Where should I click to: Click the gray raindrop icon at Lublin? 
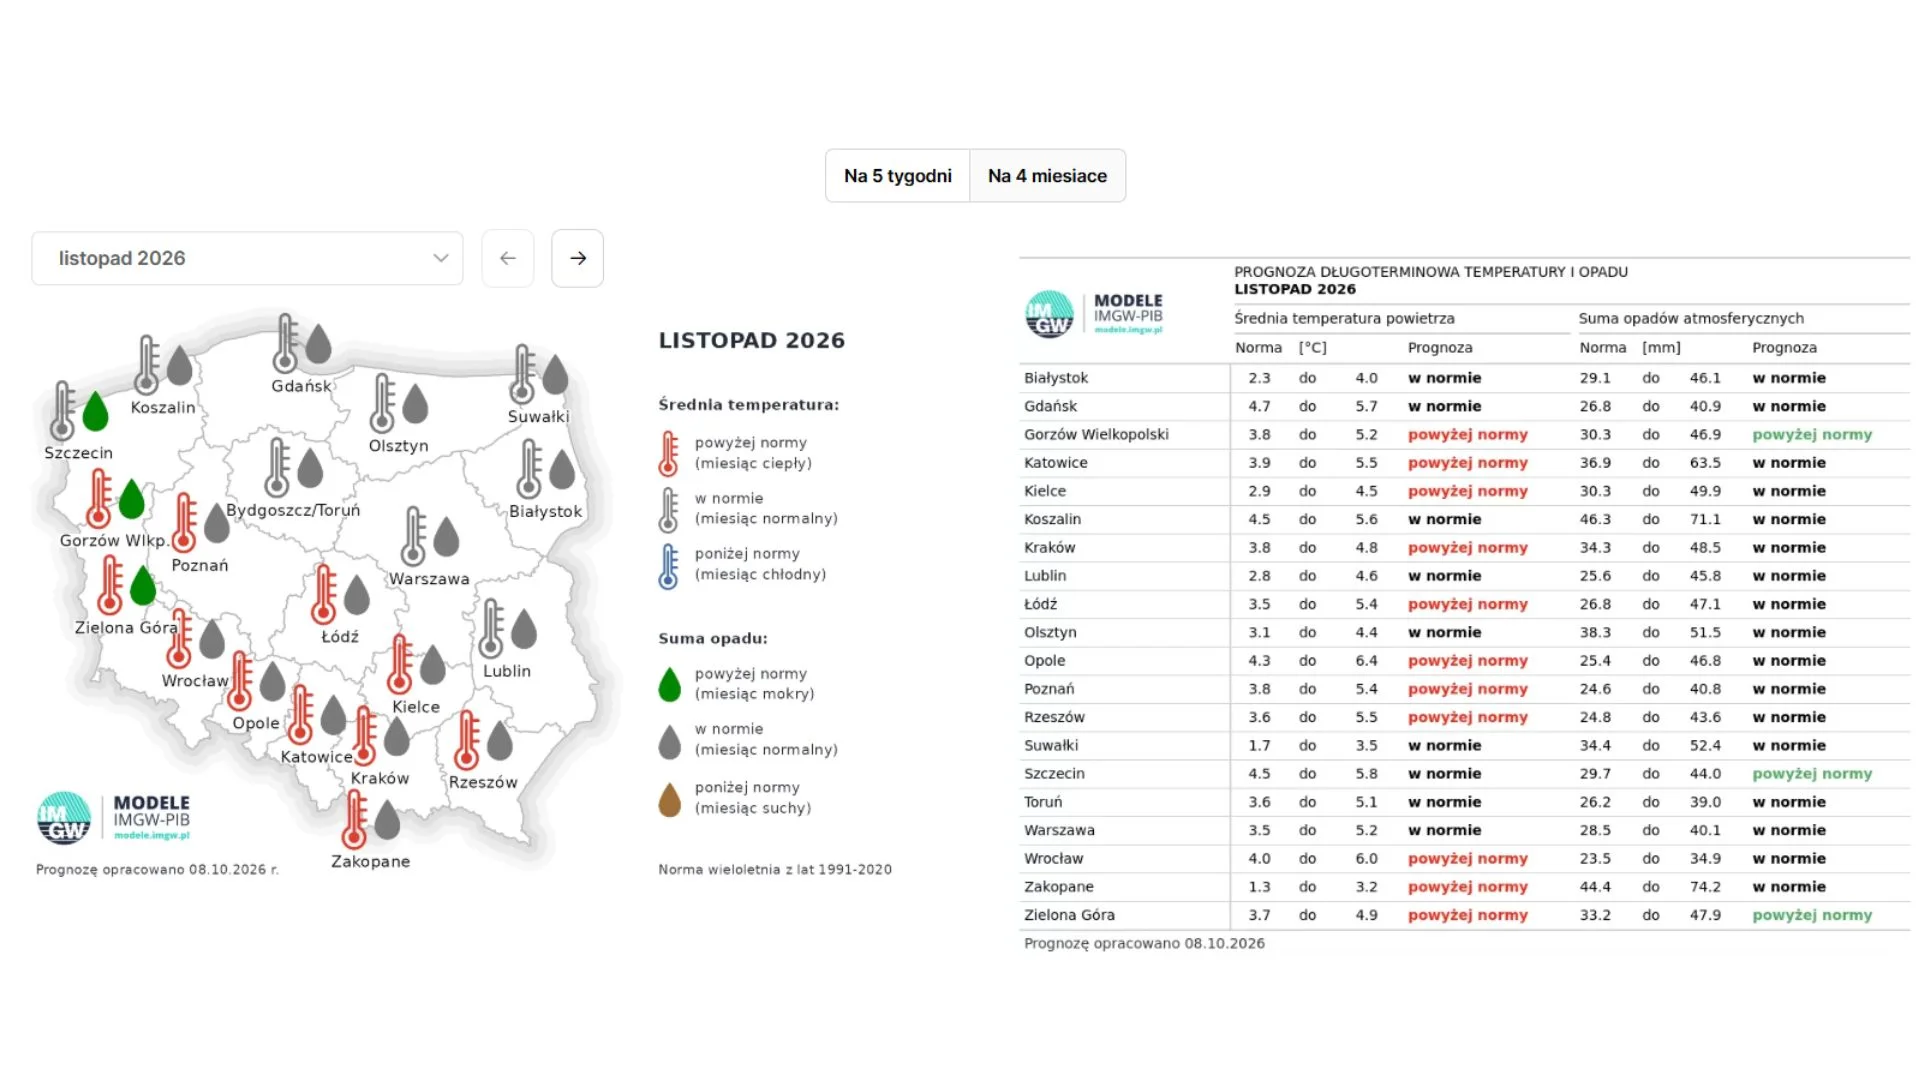coord(524,629)
